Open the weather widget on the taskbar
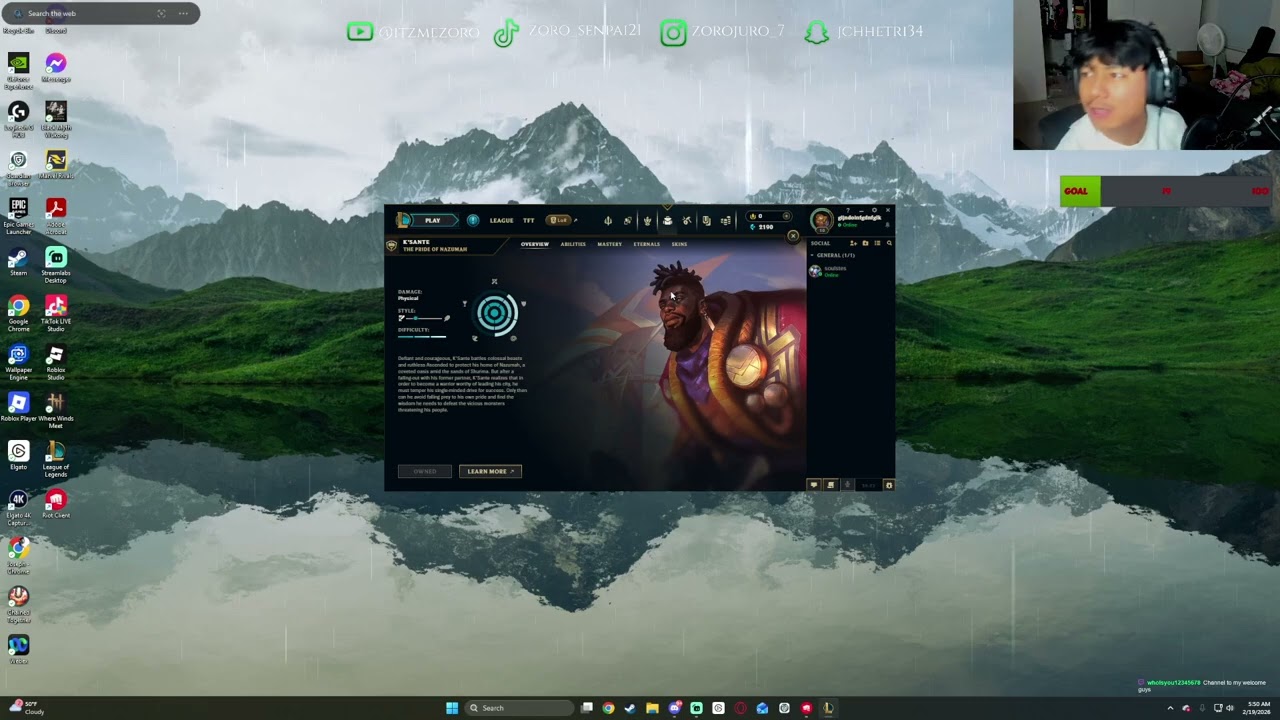This screenshot has width=1280, height=720. click(x=28, y=708)
